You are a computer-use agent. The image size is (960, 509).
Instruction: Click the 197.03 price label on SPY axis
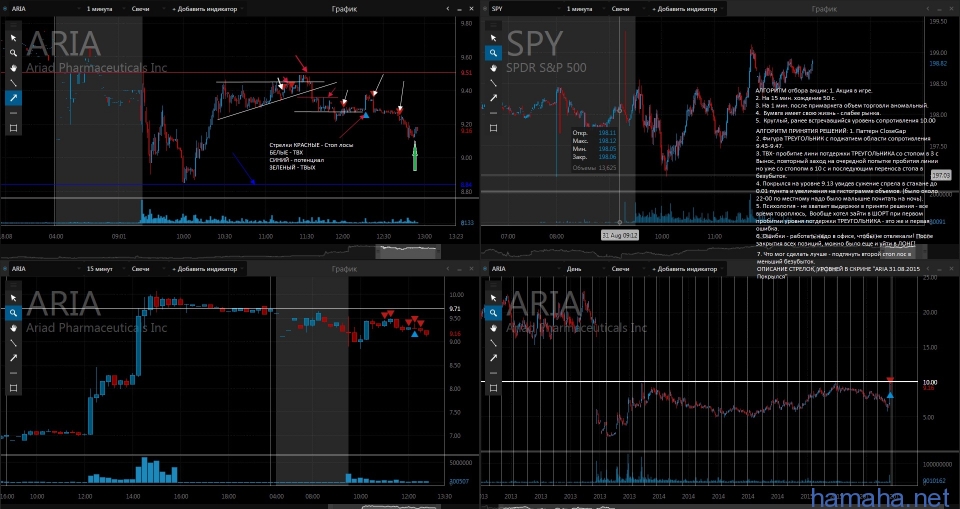point(943,175)
